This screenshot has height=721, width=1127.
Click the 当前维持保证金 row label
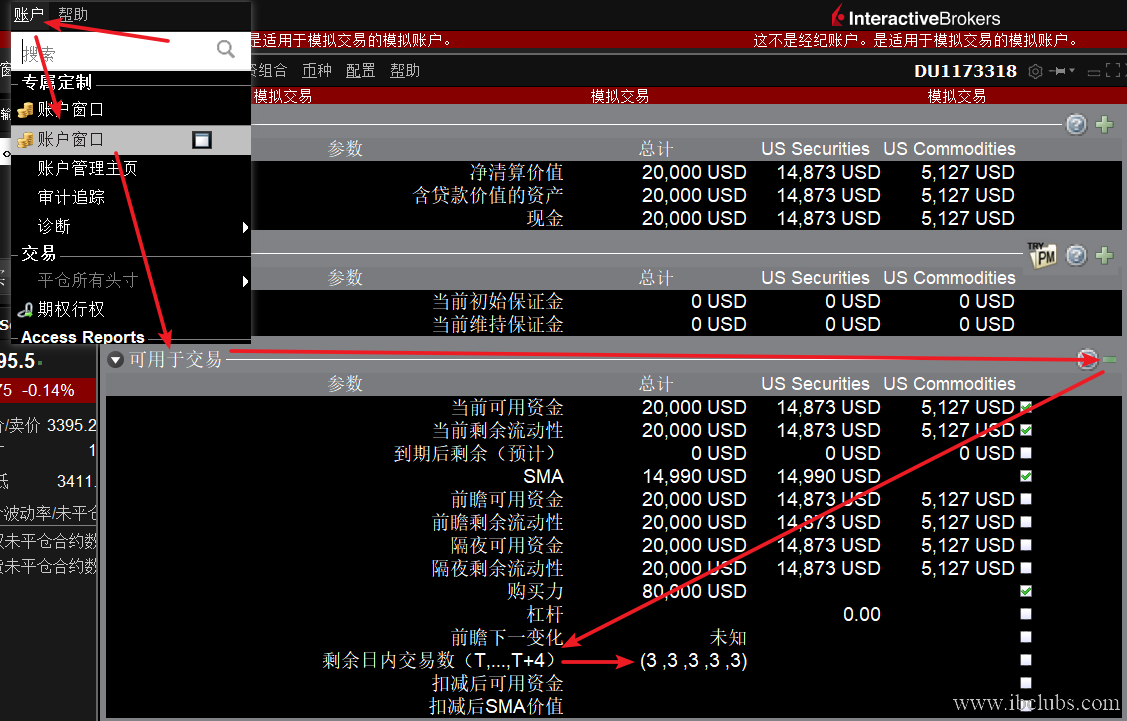[497, 325]
